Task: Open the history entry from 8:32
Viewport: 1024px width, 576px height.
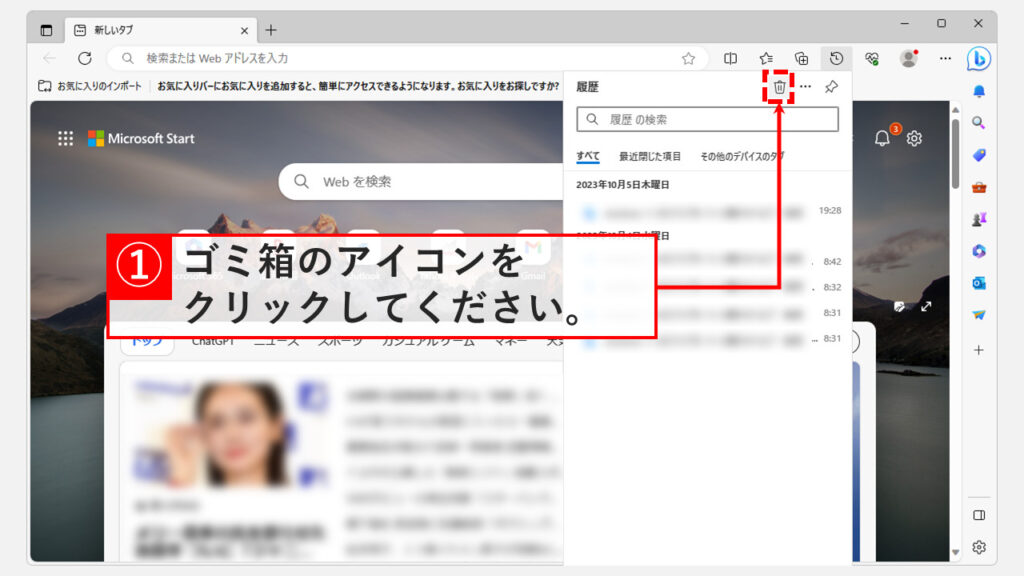Action: [709, 287]
